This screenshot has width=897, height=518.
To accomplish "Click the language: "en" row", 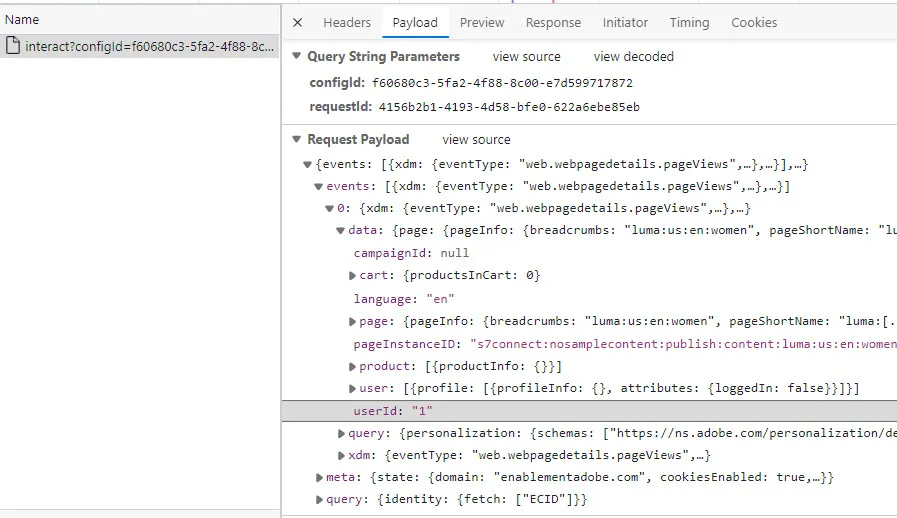I will point(404,299).
